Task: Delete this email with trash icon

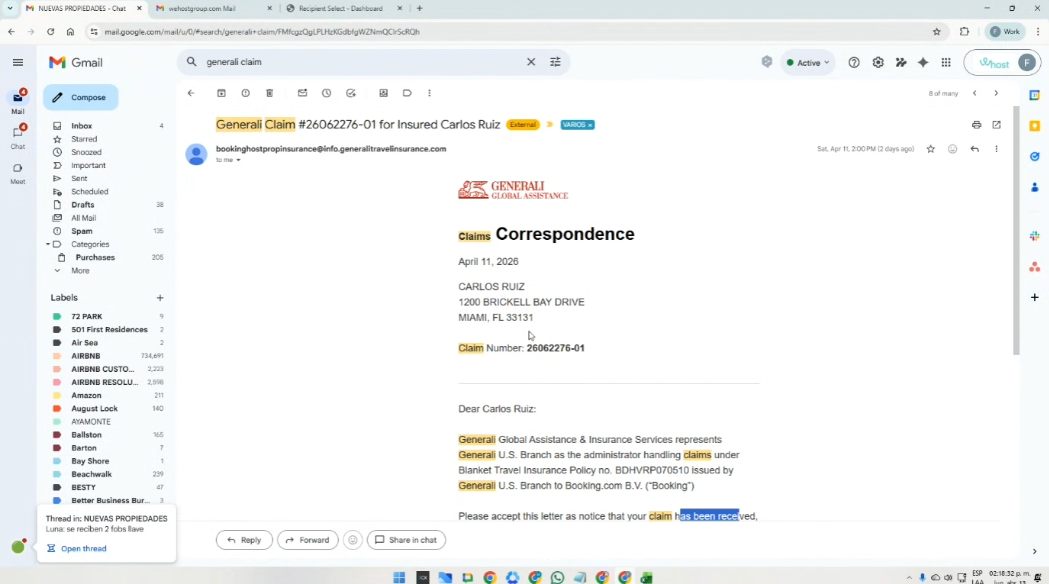Action: 270,93
